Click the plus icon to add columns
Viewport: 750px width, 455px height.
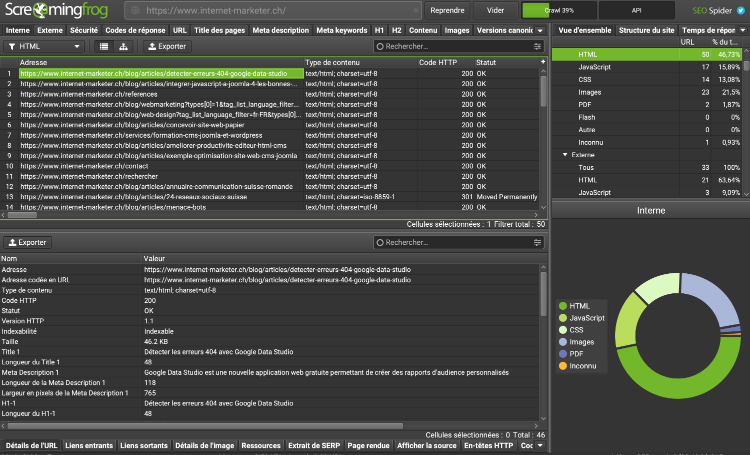coord(543,62)
